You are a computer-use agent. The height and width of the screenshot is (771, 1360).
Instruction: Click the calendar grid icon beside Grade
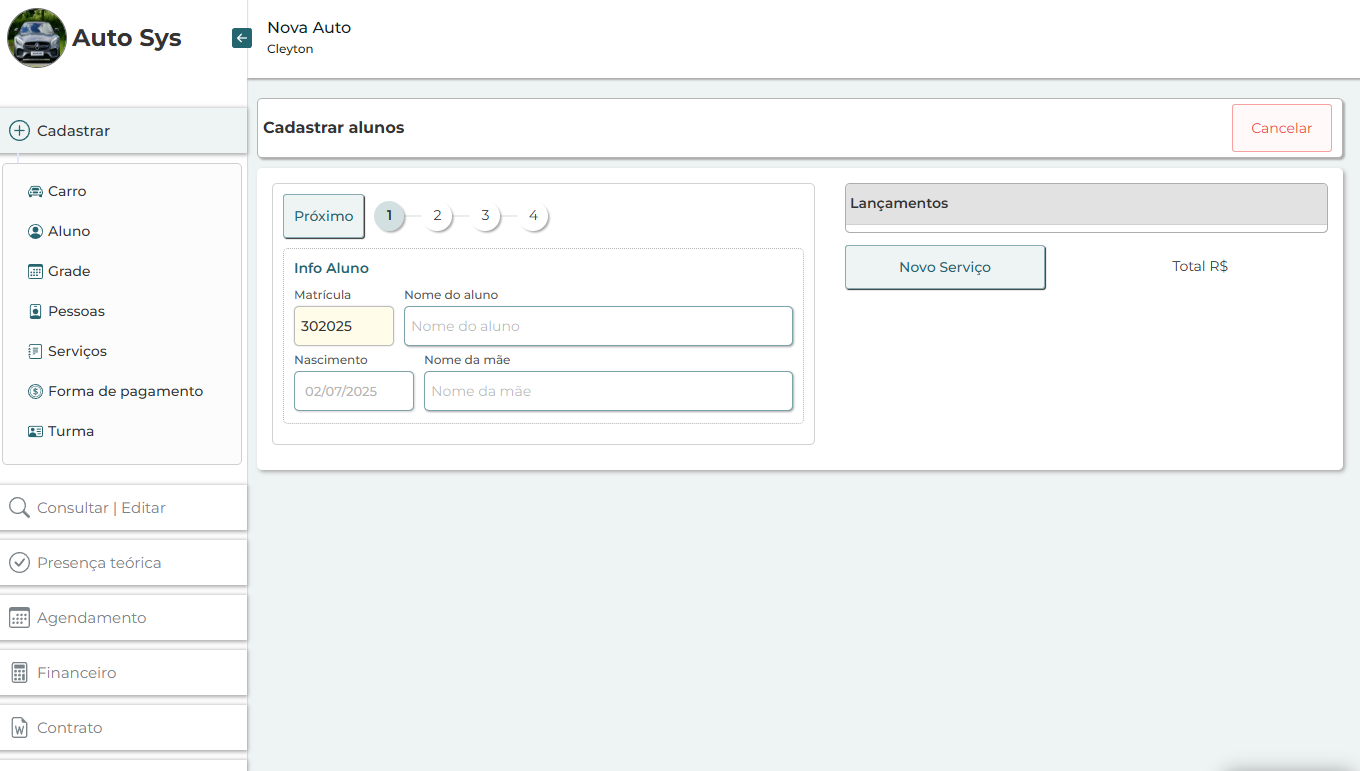pyautogui.click(x=35, y=271)
